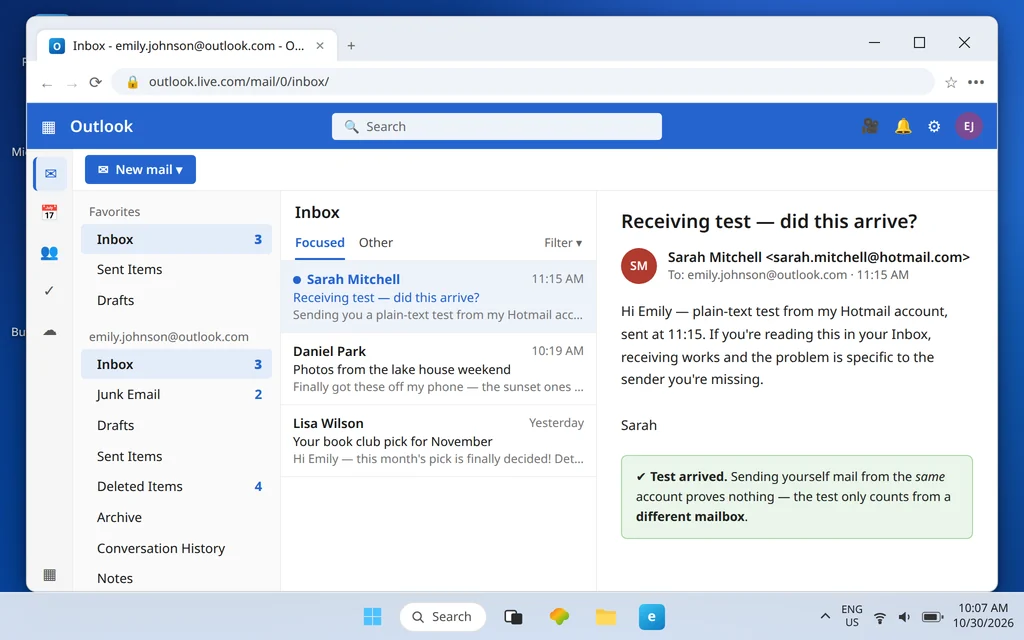This screenshot has width=1024, height=640.
Task: Open Drafts under Favorites
Action: (176, 300)
